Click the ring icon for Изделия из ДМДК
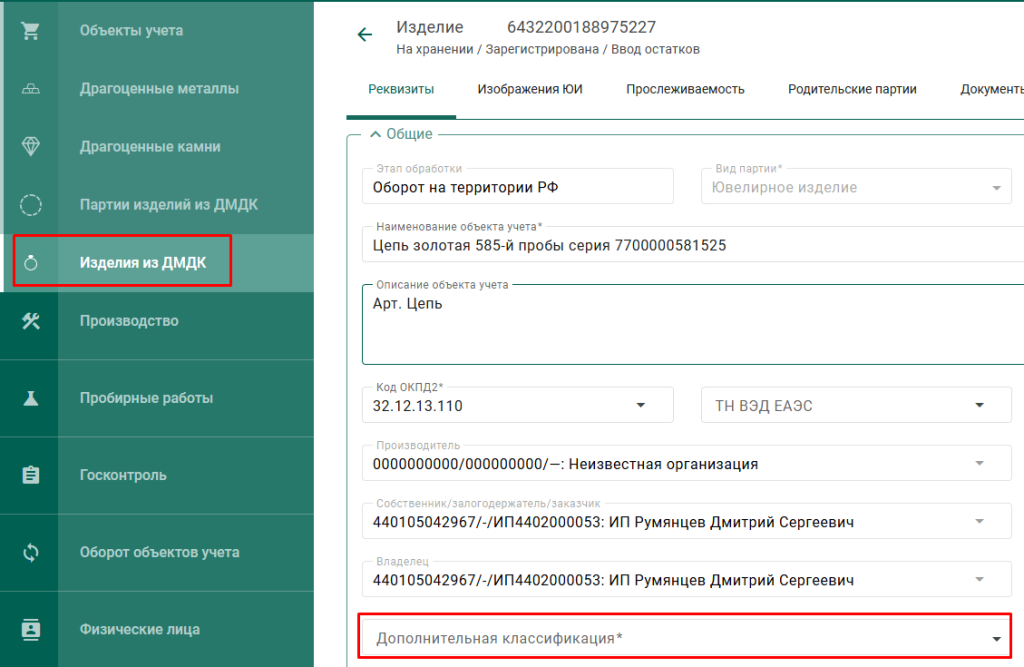This screenshot has width=1024, height=667. click(x=30, y=263)
